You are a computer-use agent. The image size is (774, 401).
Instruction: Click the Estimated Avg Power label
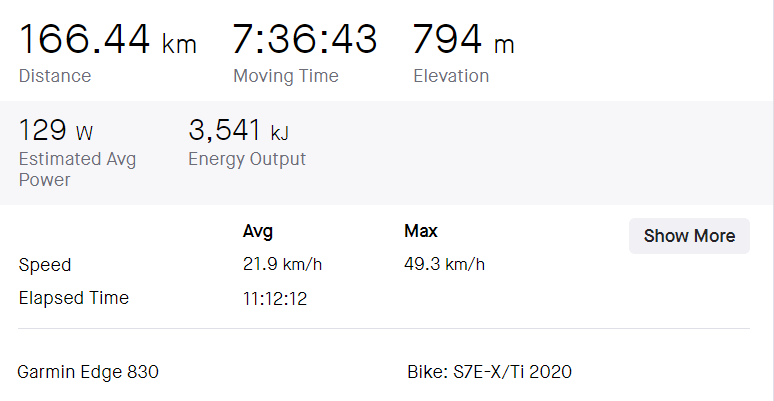[77, 169]
